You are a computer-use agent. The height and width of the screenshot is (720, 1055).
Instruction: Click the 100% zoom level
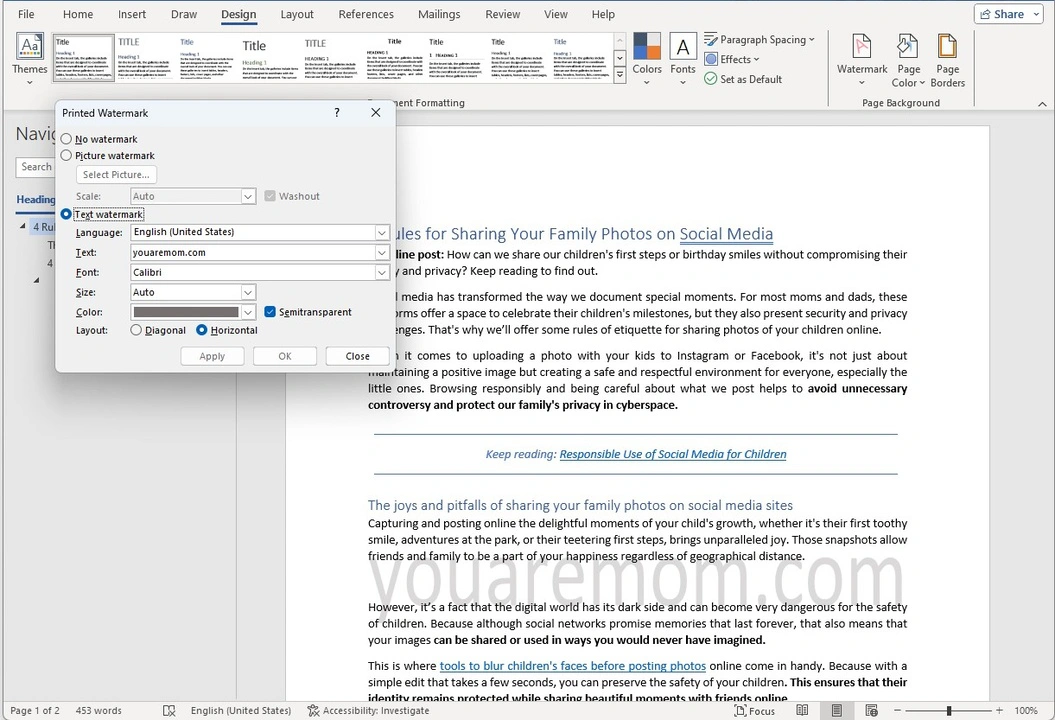(x=1025, y=711)
